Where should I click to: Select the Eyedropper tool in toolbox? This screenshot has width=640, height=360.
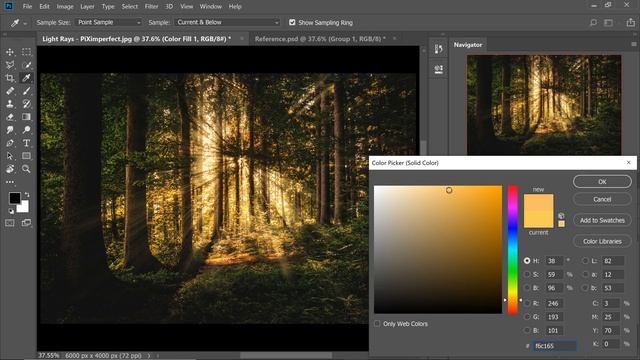click(x=27, y=78)
